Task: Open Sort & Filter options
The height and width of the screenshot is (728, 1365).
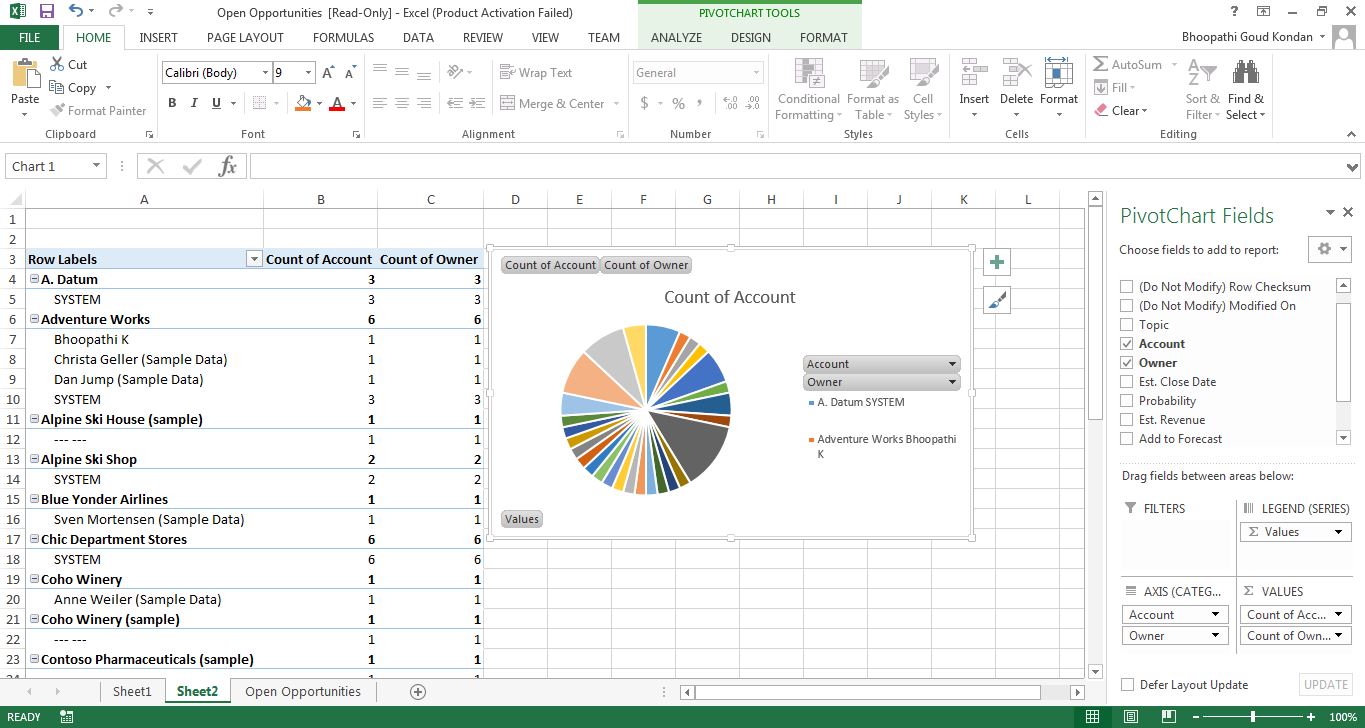Action: tap(1202, 90)
